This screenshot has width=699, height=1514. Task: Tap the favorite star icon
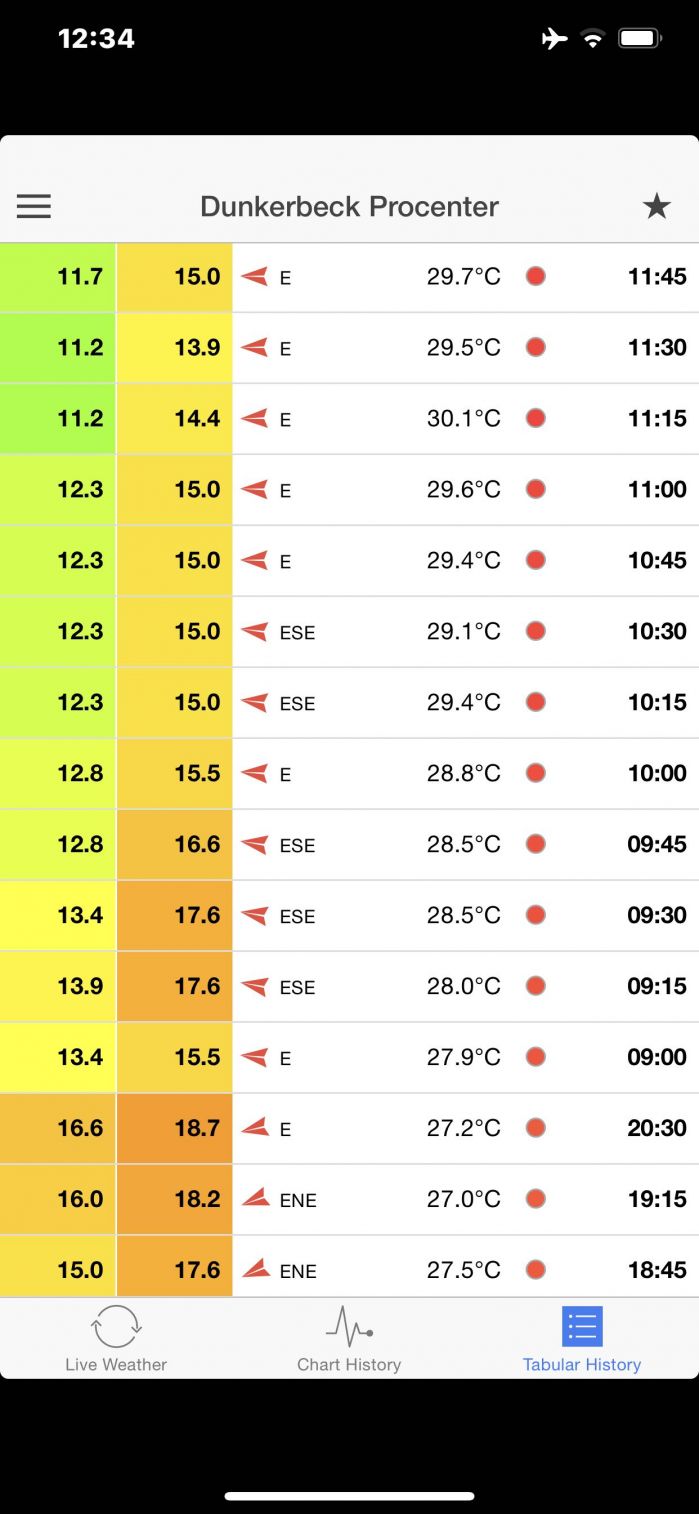point(656,207)
